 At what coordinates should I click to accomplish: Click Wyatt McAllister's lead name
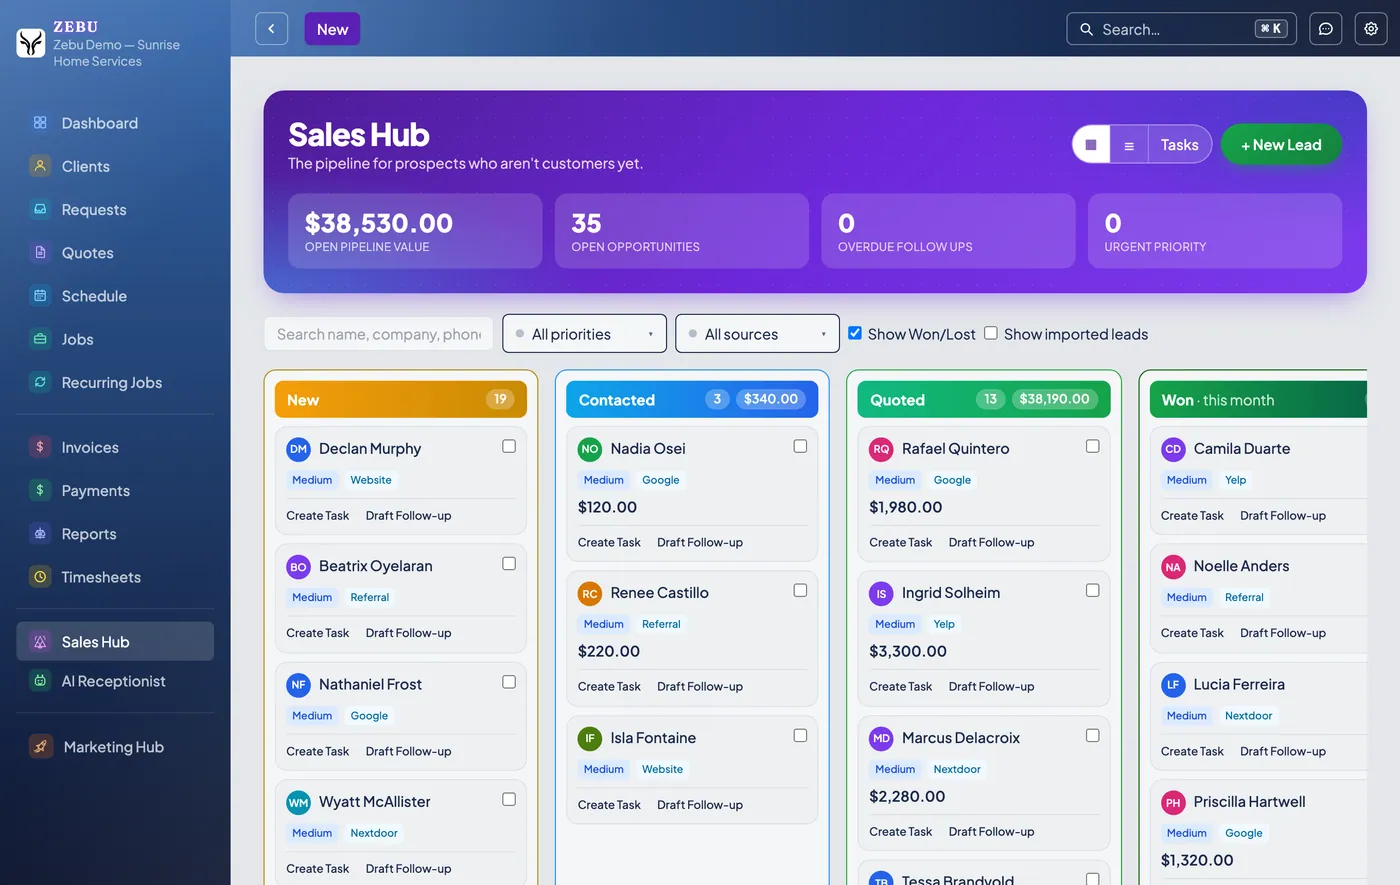[375, 802]
